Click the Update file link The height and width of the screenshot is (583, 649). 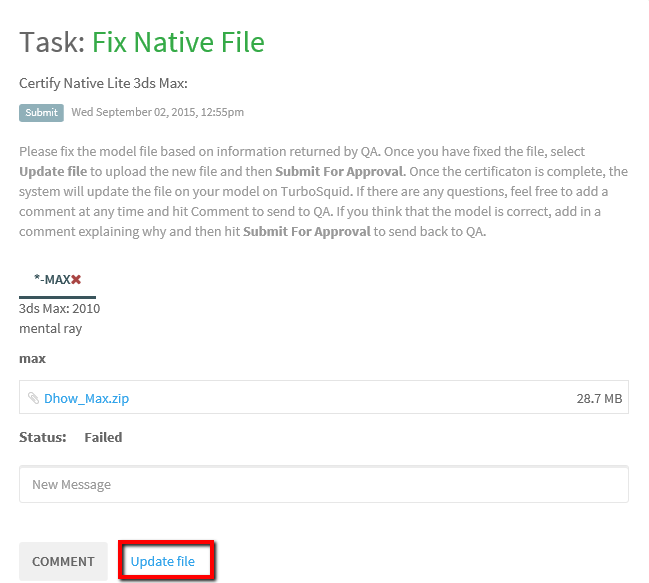tap(163, 561)
